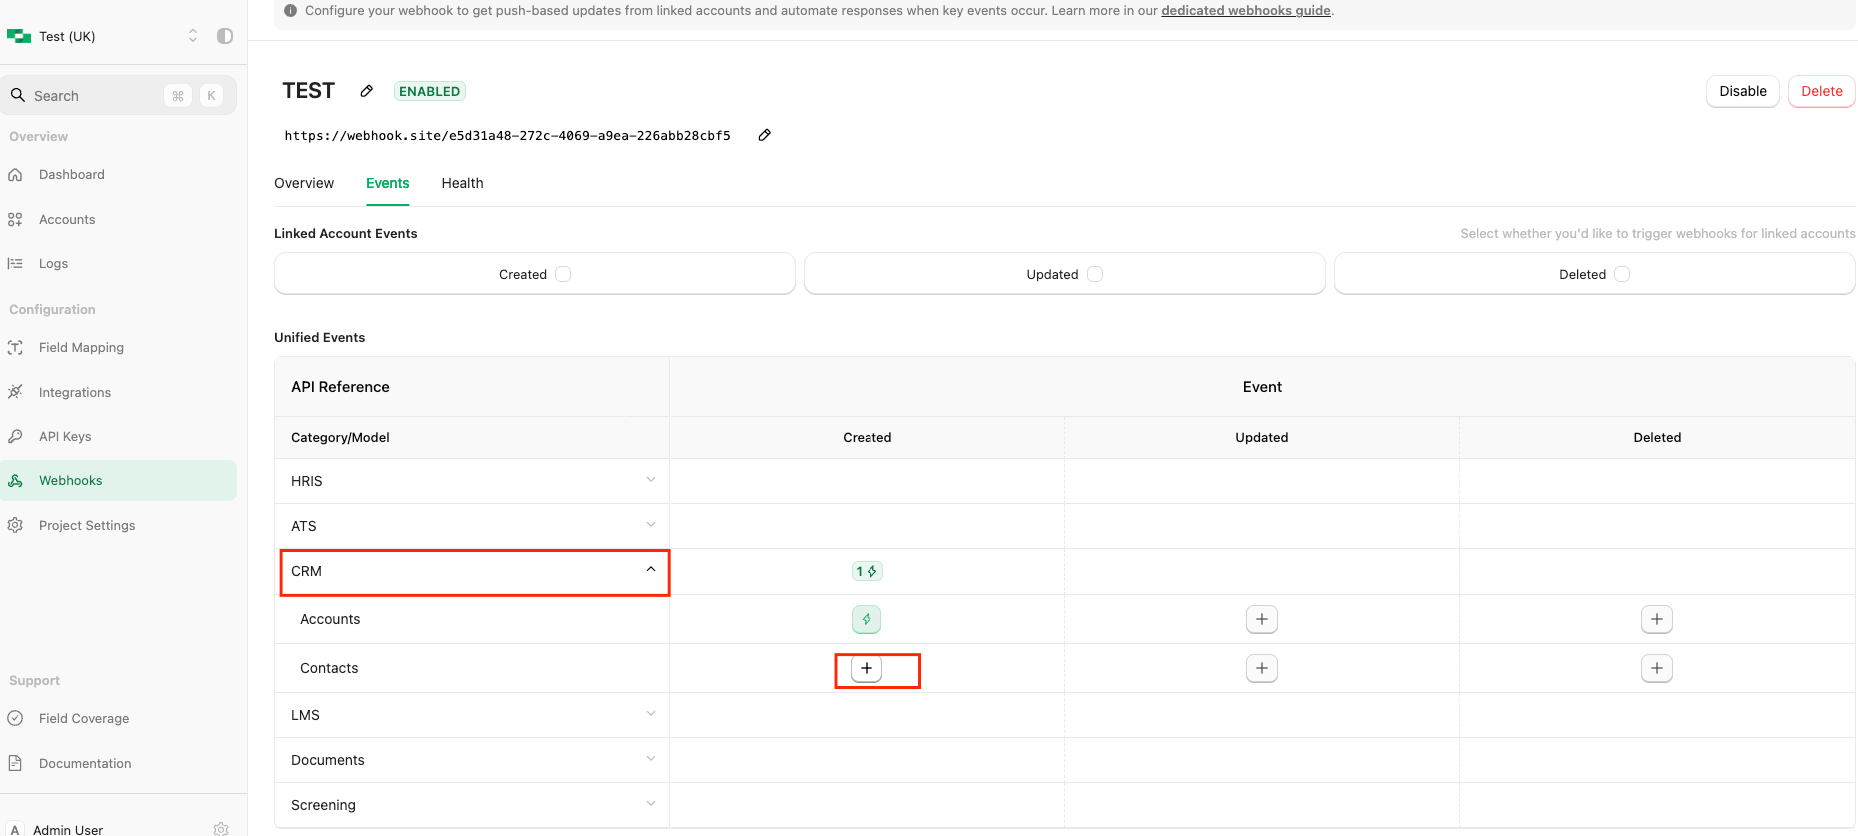The width and height of the screenshot is (1858, 836).
Task: Click the Documentation page icon
Action: (15, 763)
